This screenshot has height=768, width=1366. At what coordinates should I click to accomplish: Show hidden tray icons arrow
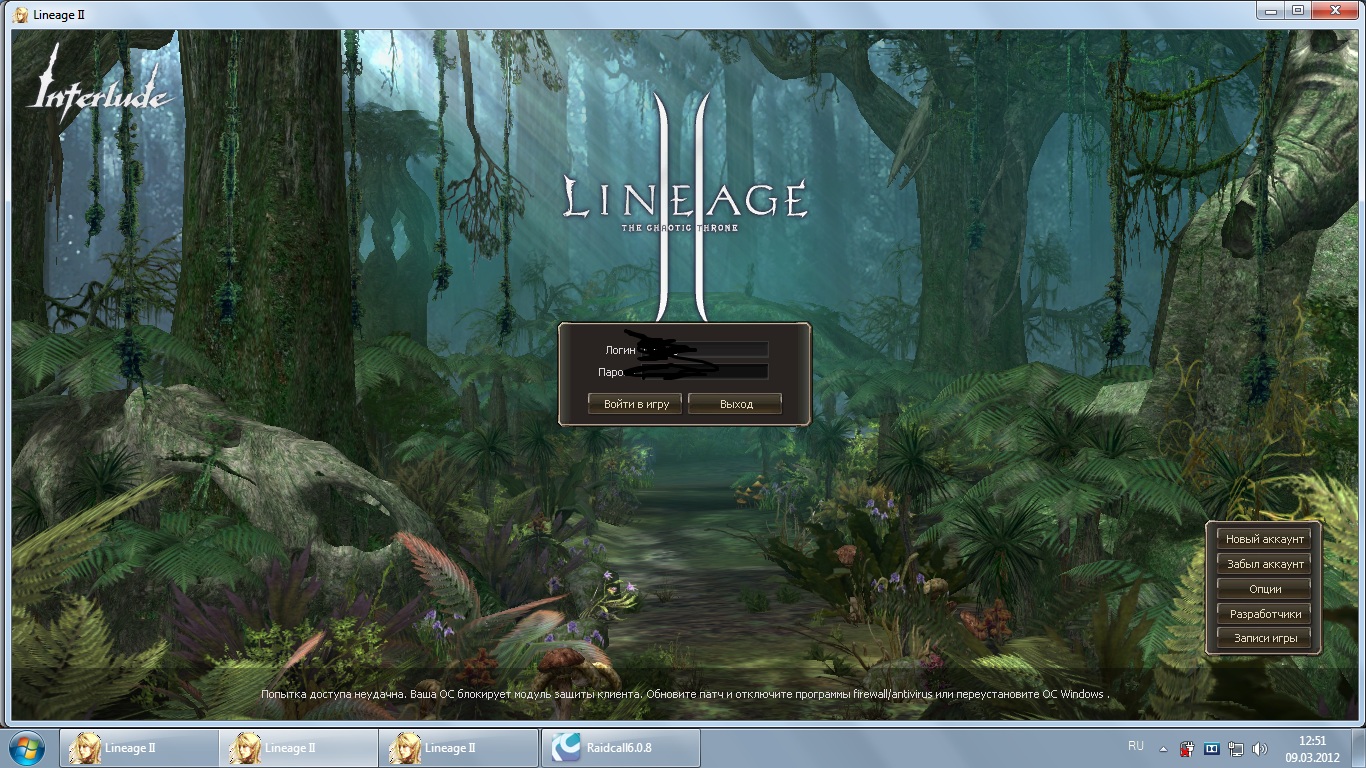[x=1163, y=748]
